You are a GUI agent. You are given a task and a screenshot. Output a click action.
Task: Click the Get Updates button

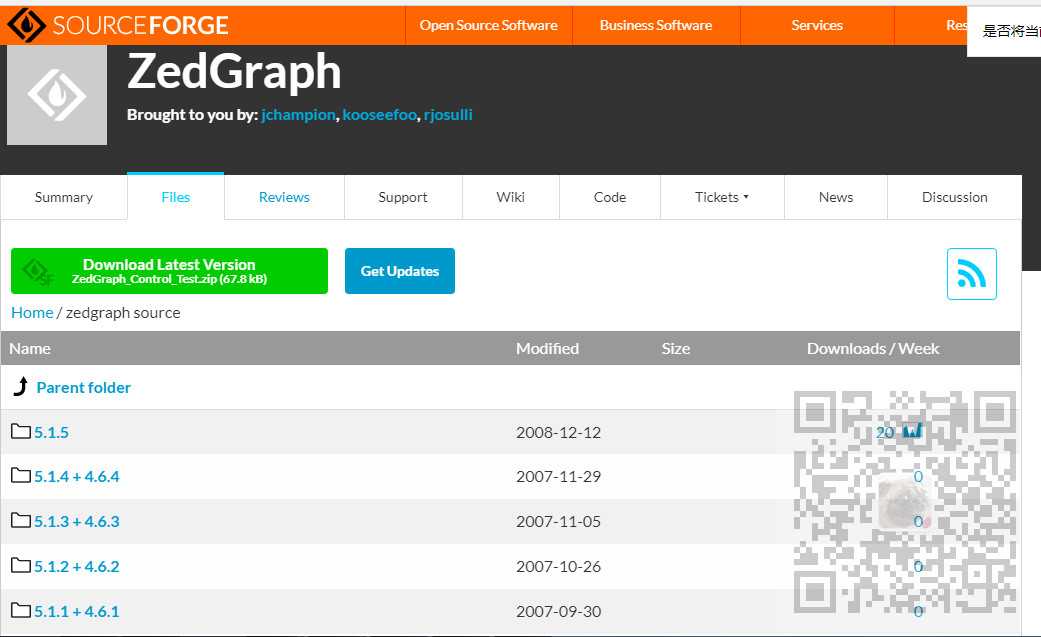(400, 271)
